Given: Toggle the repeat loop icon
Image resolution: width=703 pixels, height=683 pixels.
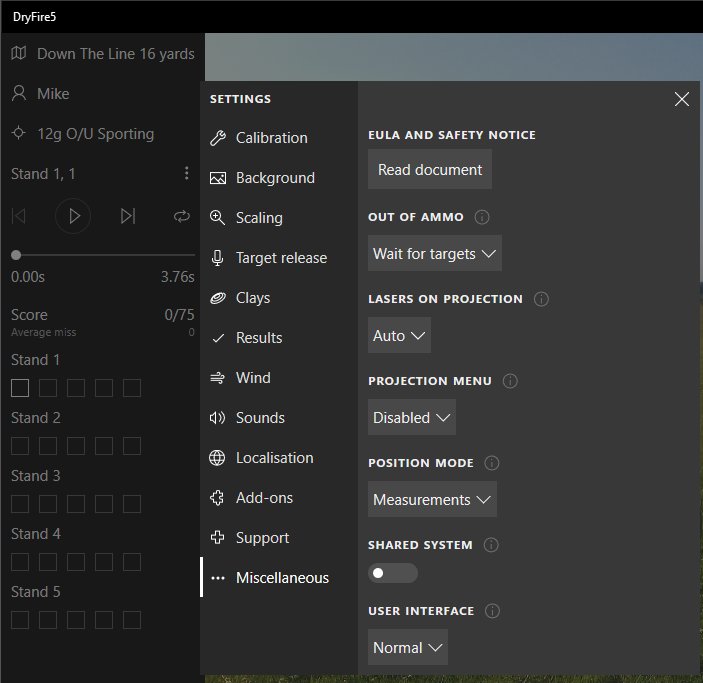Looking at the screenshot, I should tap(181, 216).
